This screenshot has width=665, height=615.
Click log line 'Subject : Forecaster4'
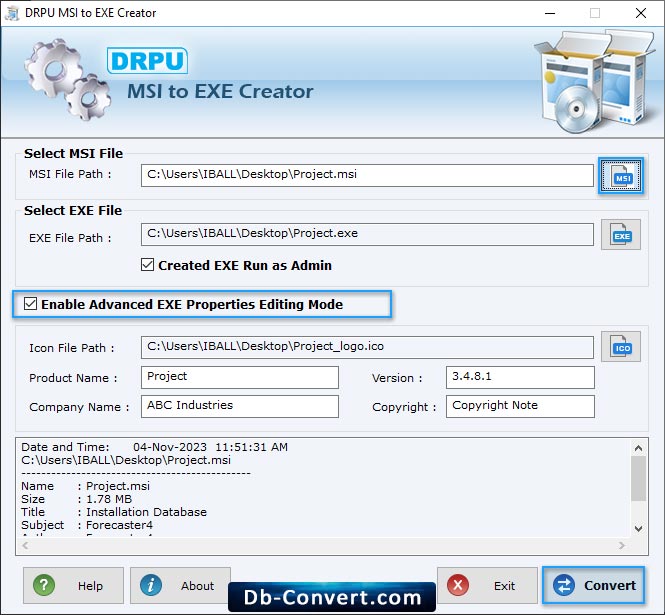pos(87,525)
